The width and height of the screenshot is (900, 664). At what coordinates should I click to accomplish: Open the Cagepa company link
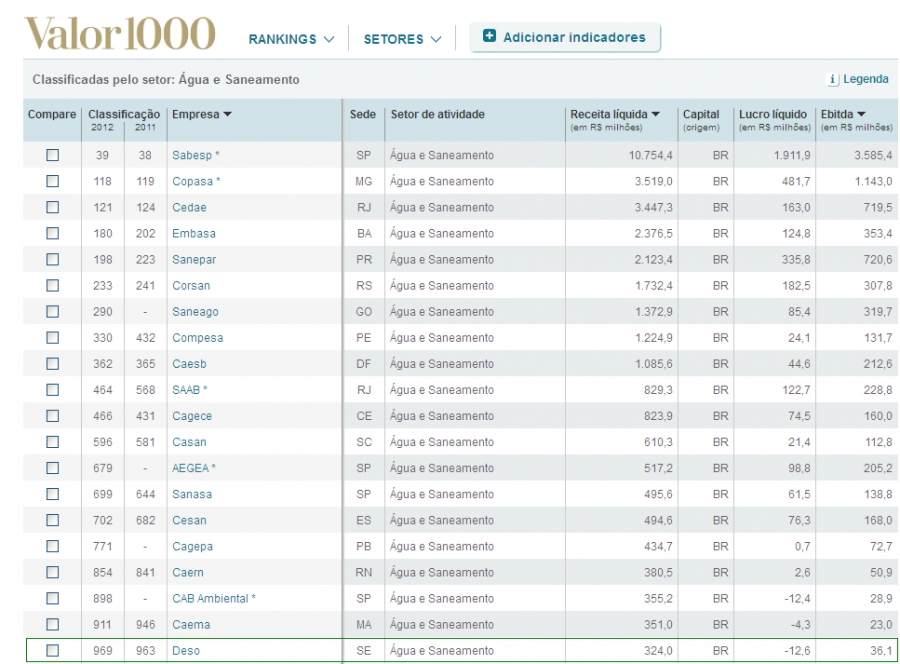[192, 546]
